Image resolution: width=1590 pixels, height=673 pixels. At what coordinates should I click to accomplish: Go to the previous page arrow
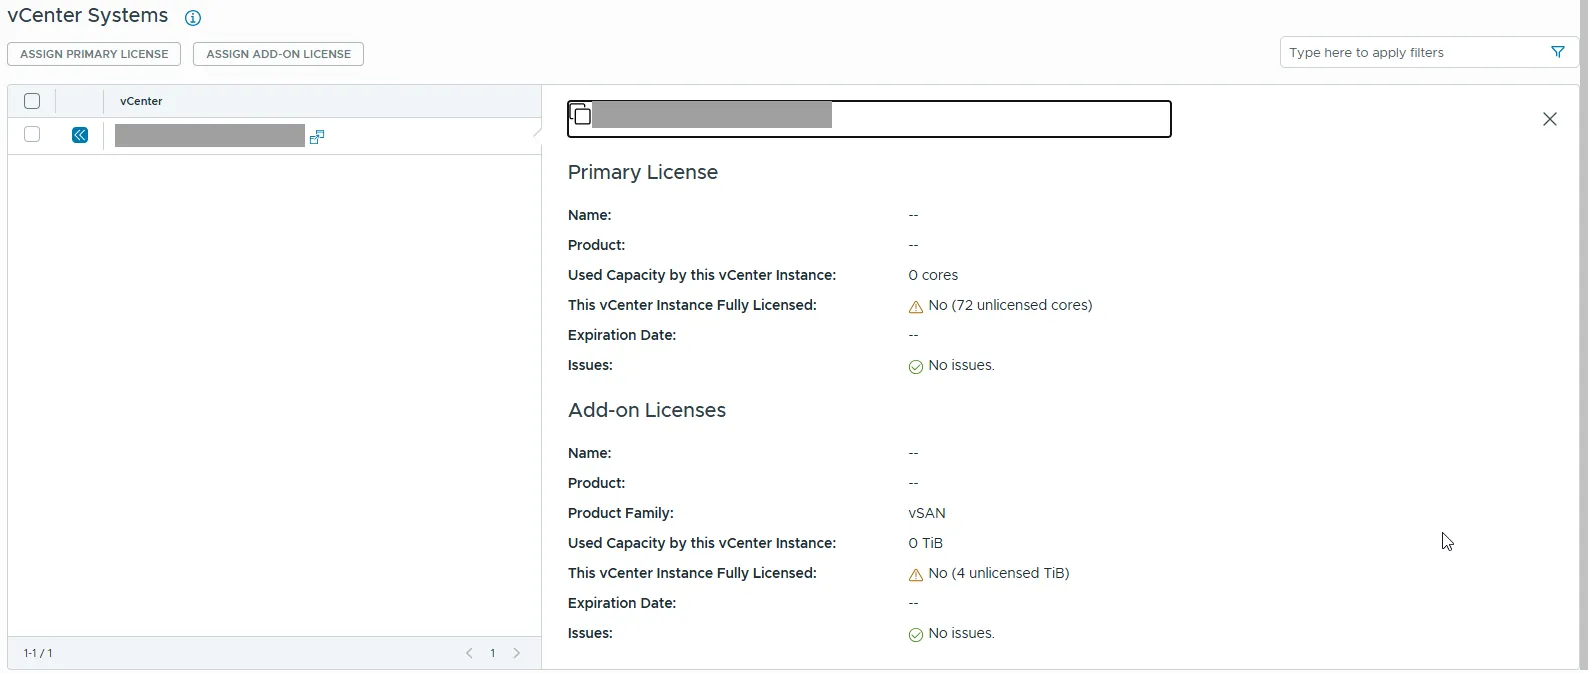tap(469, 653)
